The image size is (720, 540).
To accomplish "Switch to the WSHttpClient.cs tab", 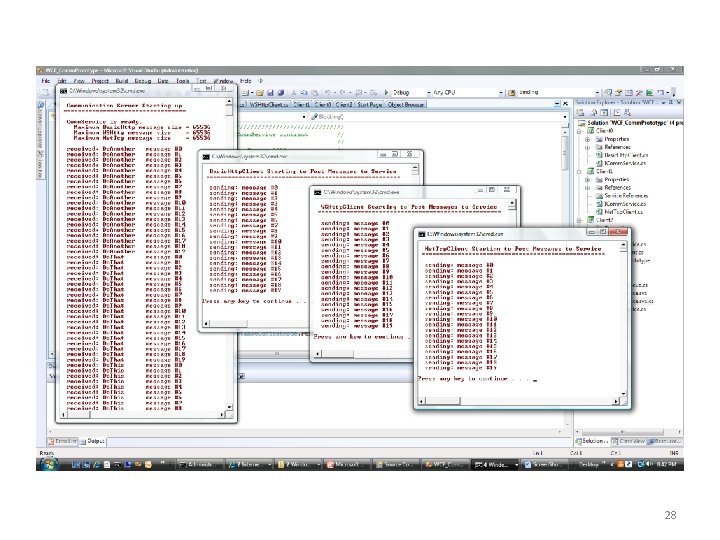I will (x=269, y=105).
